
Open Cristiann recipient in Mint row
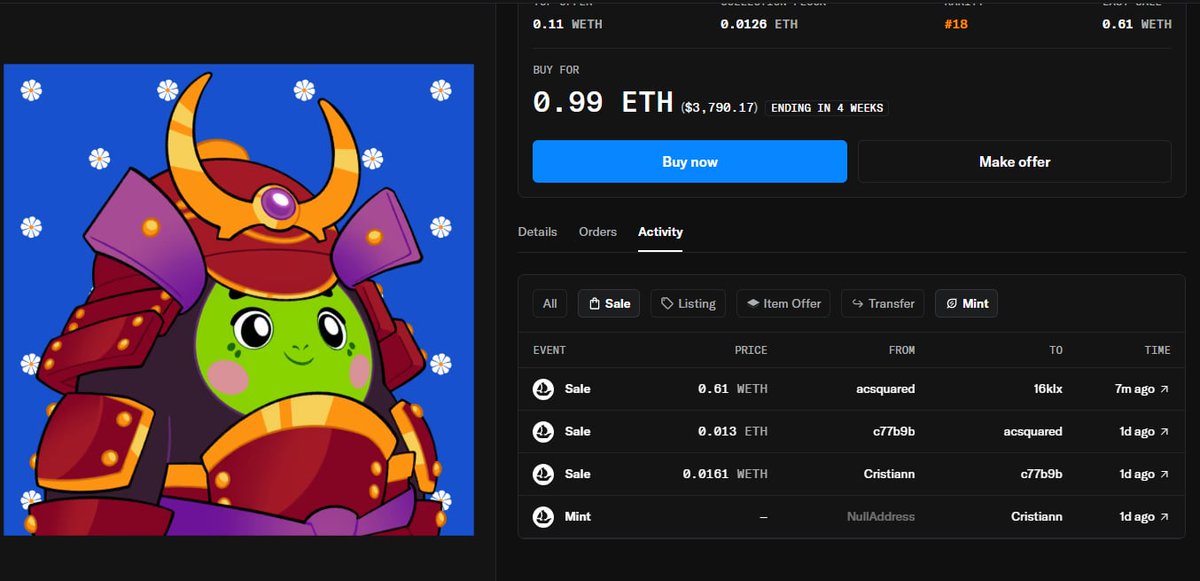point(1037,517)
